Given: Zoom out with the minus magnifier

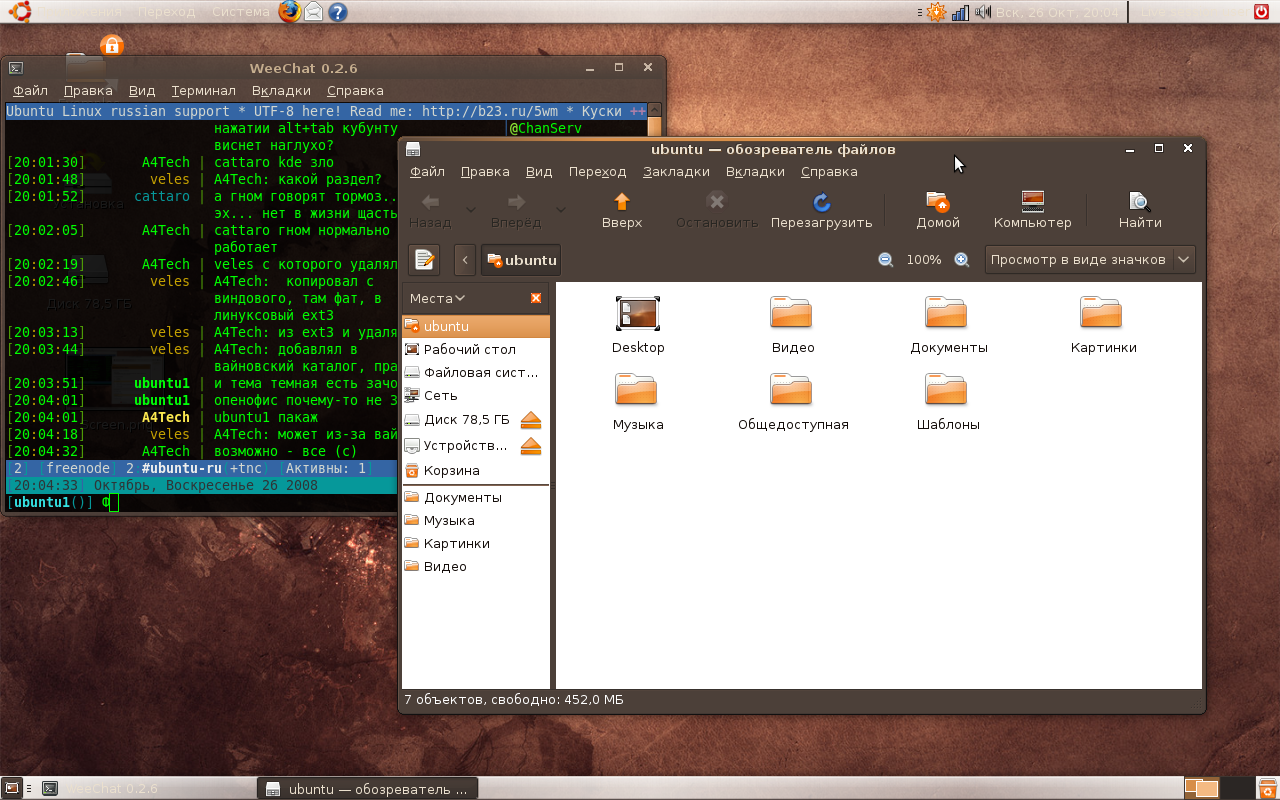Looking at the screenshot, I should (886, 260).
